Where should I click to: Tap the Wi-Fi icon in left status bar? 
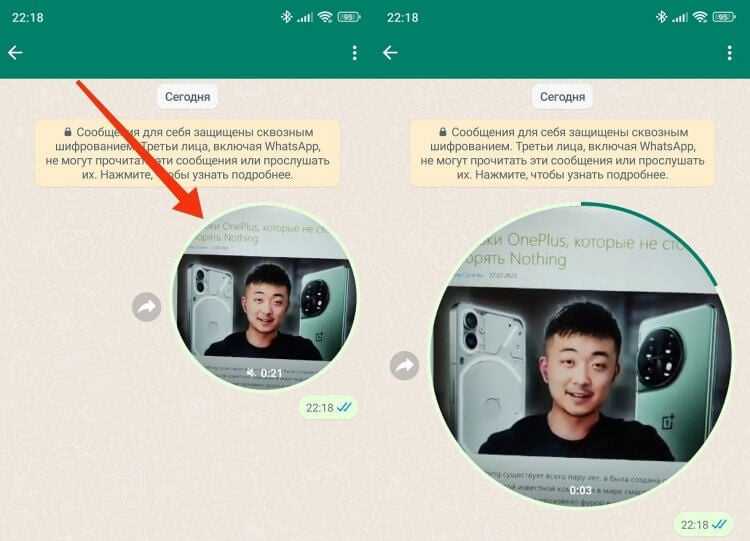(x=325, y=17)
